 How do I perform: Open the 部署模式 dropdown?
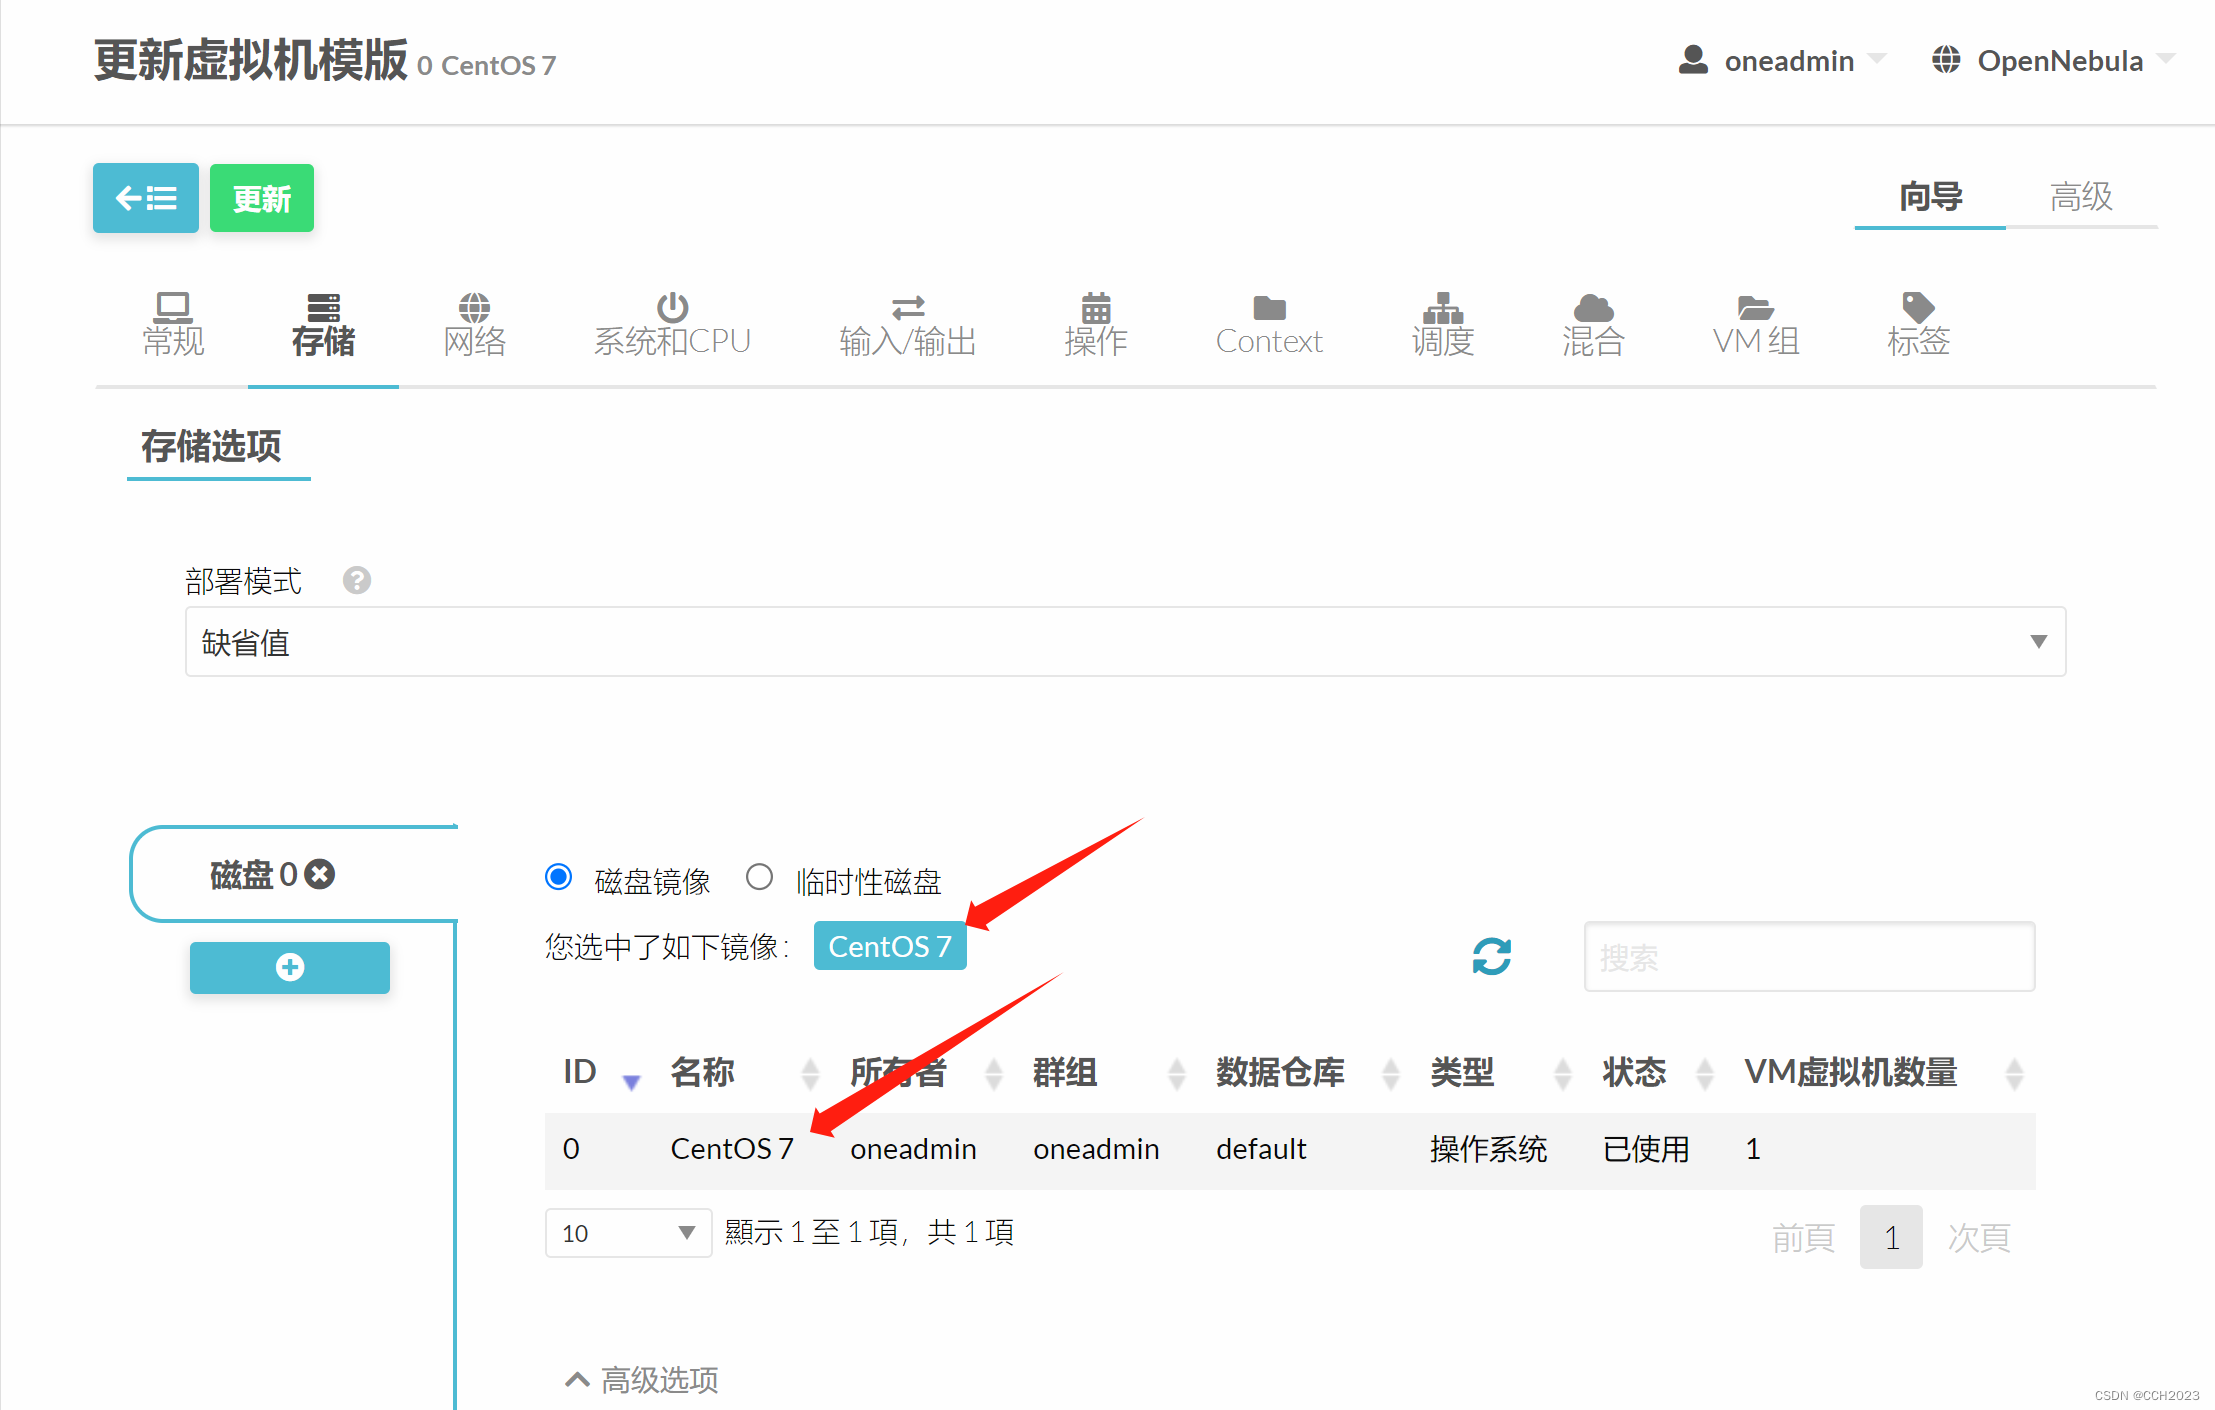[1125, 642]
